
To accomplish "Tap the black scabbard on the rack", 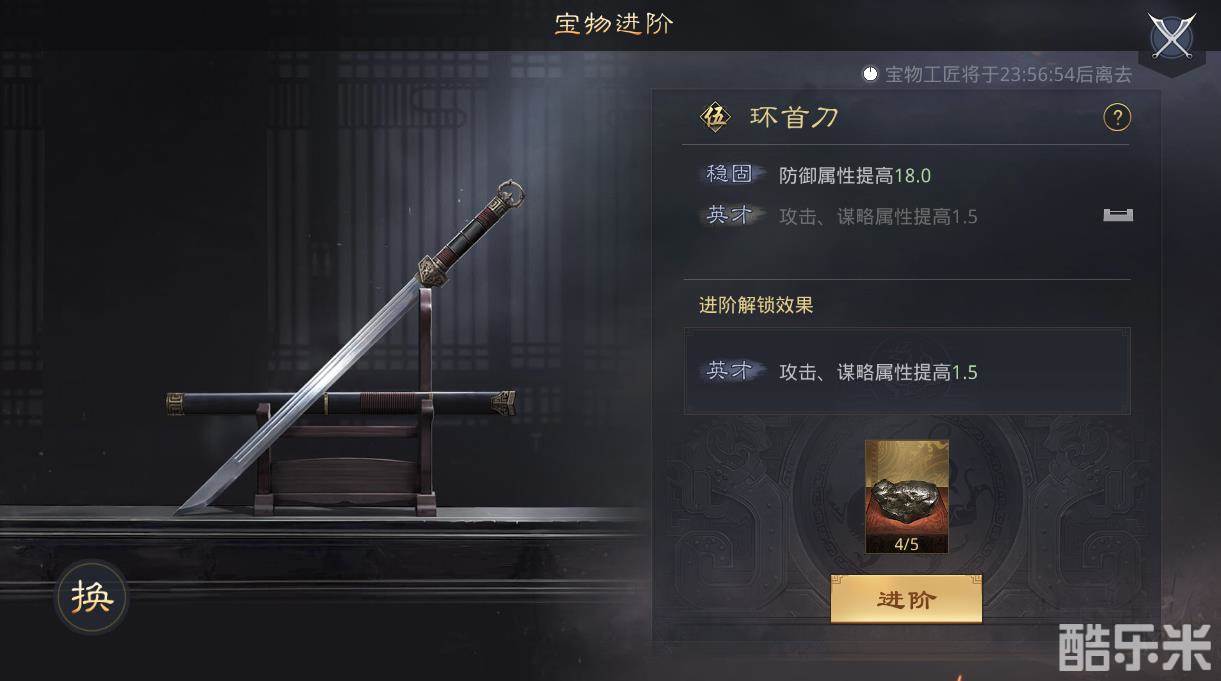I will pyautogui.click(x=340, y=403).
